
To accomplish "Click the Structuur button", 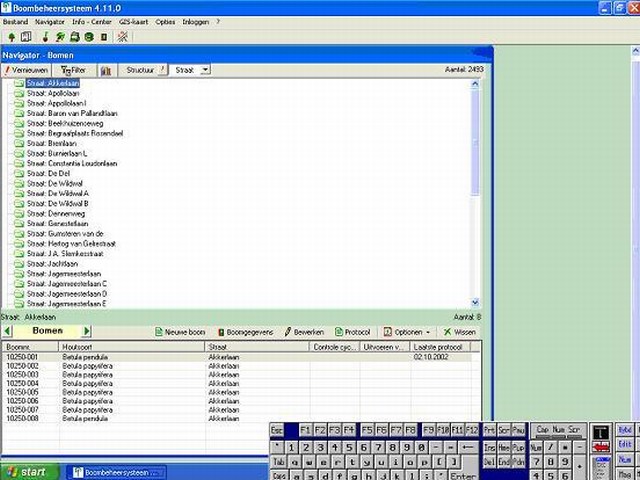I will (143, 70).
